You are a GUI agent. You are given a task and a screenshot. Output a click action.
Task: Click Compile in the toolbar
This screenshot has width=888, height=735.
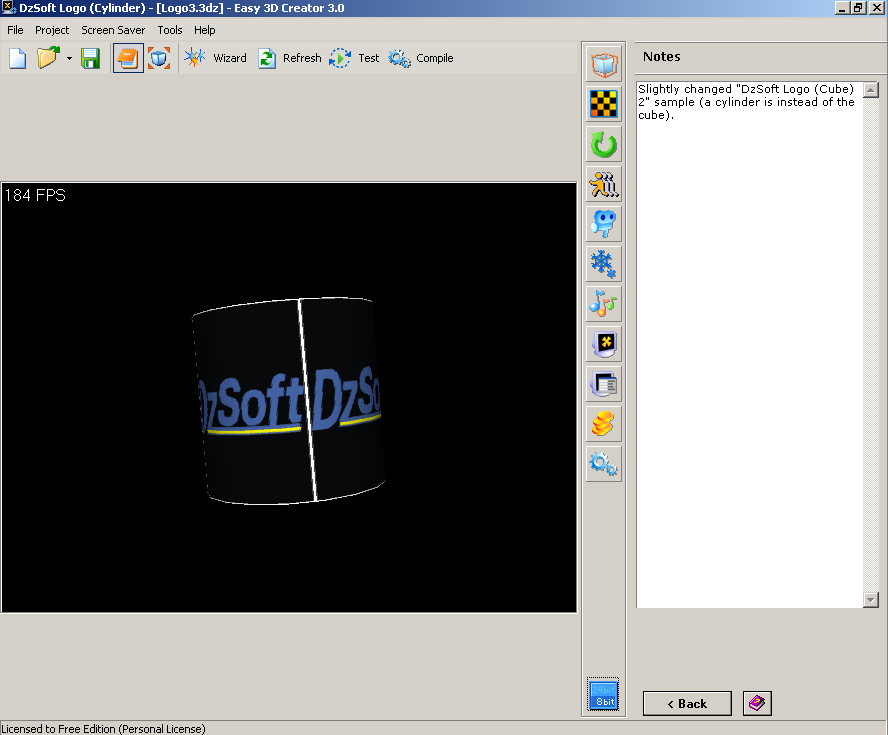(421, 58)
